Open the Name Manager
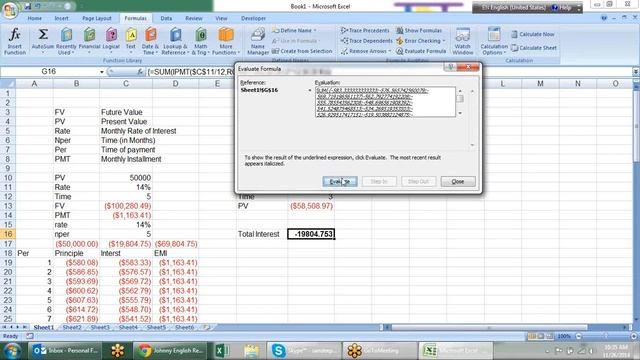This screenshot has height=360, width=640. (x=258, y=41)
